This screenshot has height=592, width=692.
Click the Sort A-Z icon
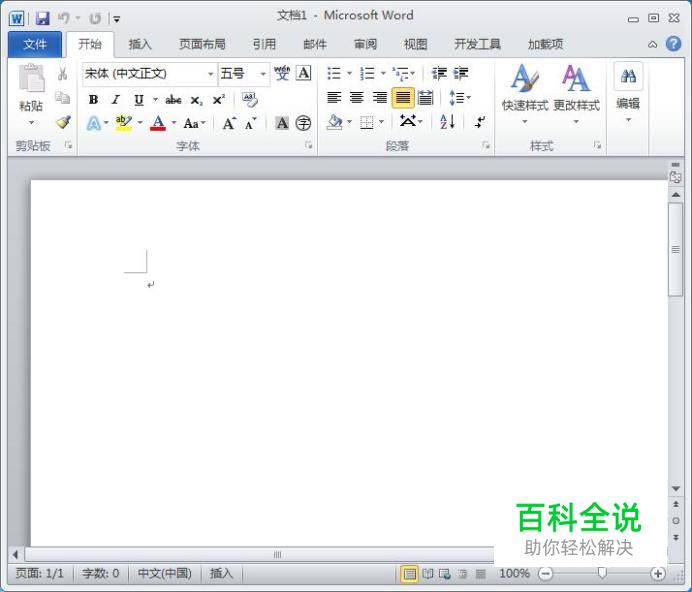pyautogui.click(x=448, y=121)
